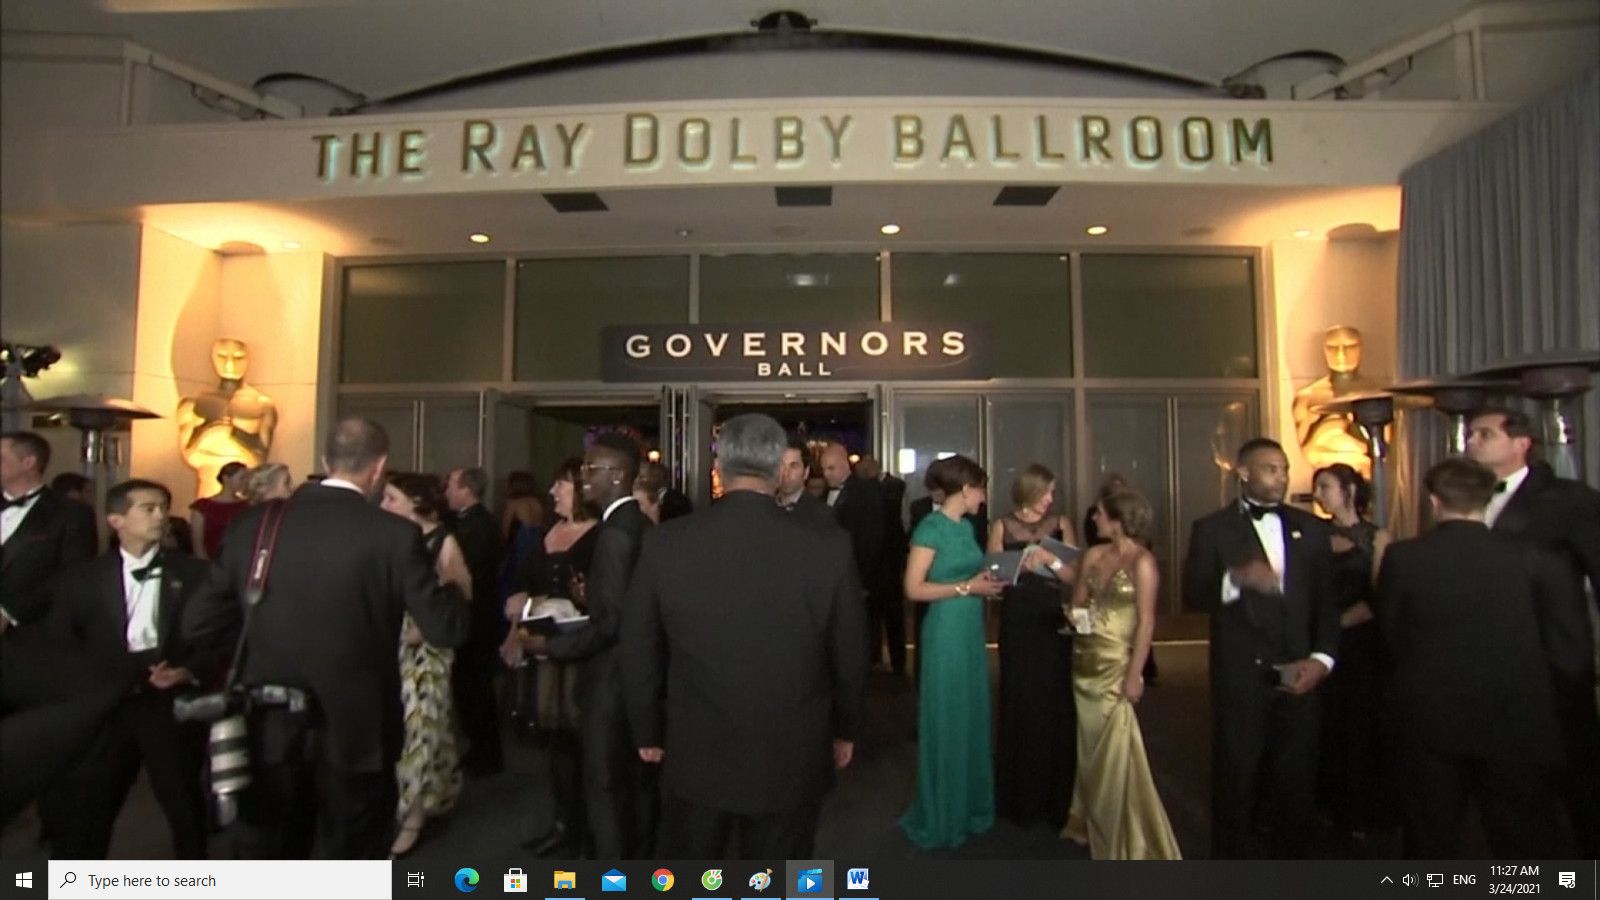The height and width of the screenshot is (900, 1600).
Task: Open the Mail app from the taskbar
Action: (613, 880)
